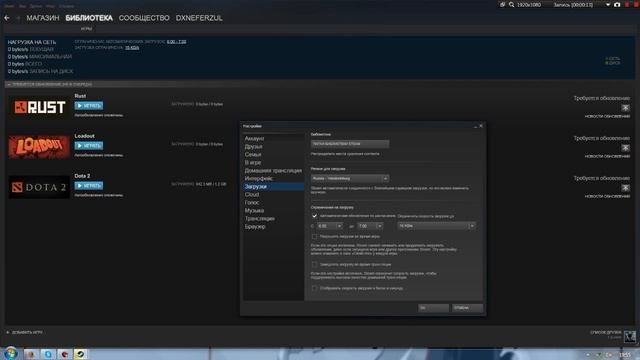
Task: Go back with the left arrow
Action: pyautogui.click(x=7, y=18)
